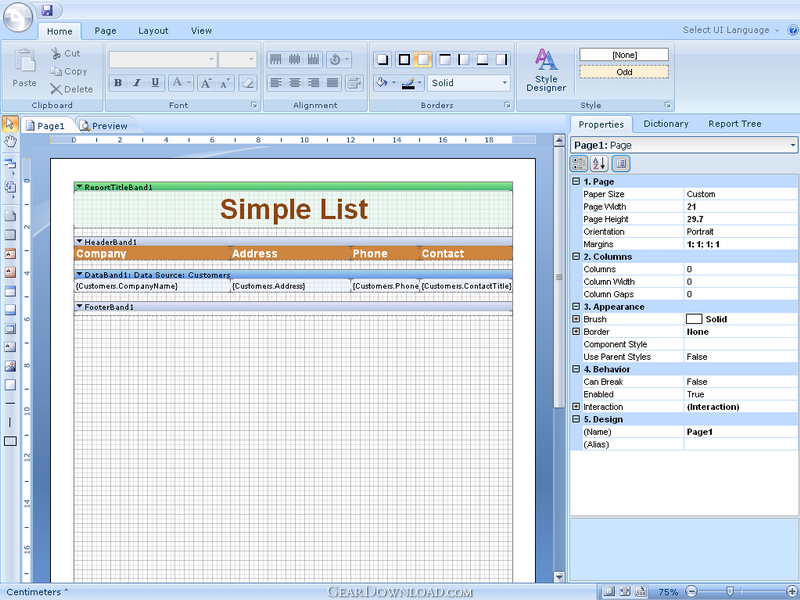Switch to the Dictionary tab

(665, 124)
